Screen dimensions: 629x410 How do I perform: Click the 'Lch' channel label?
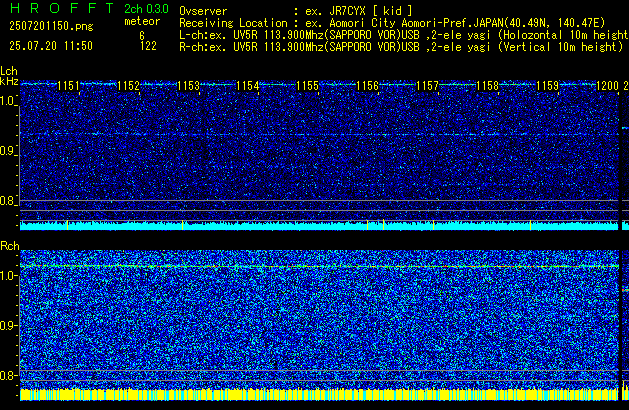pos(9,71)
